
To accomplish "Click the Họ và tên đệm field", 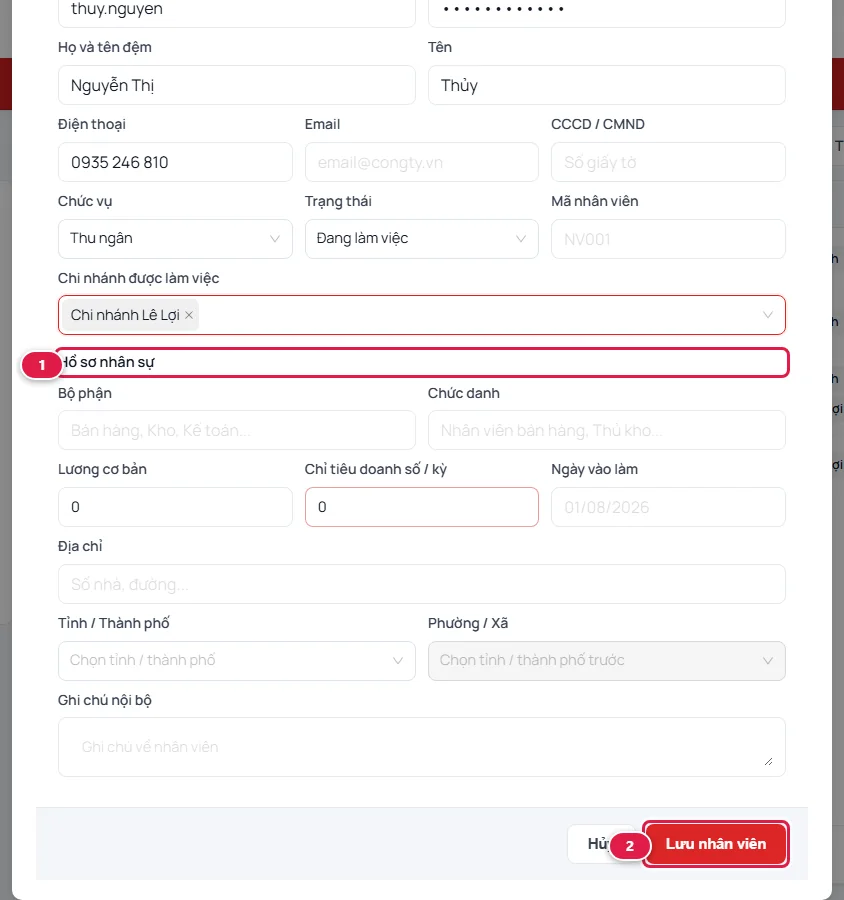I will (237, 85).
